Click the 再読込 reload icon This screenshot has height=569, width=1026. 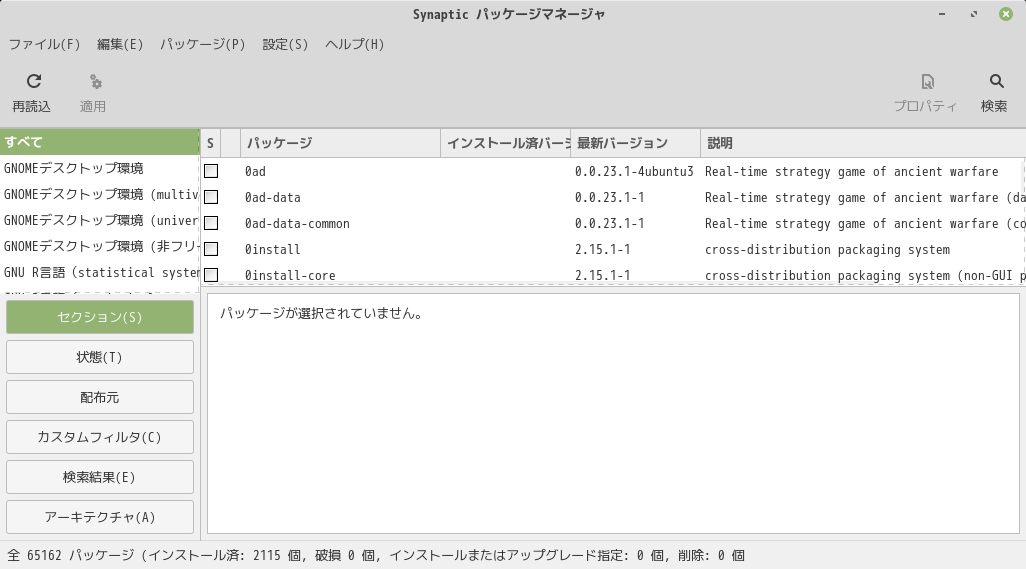point(33,81)
